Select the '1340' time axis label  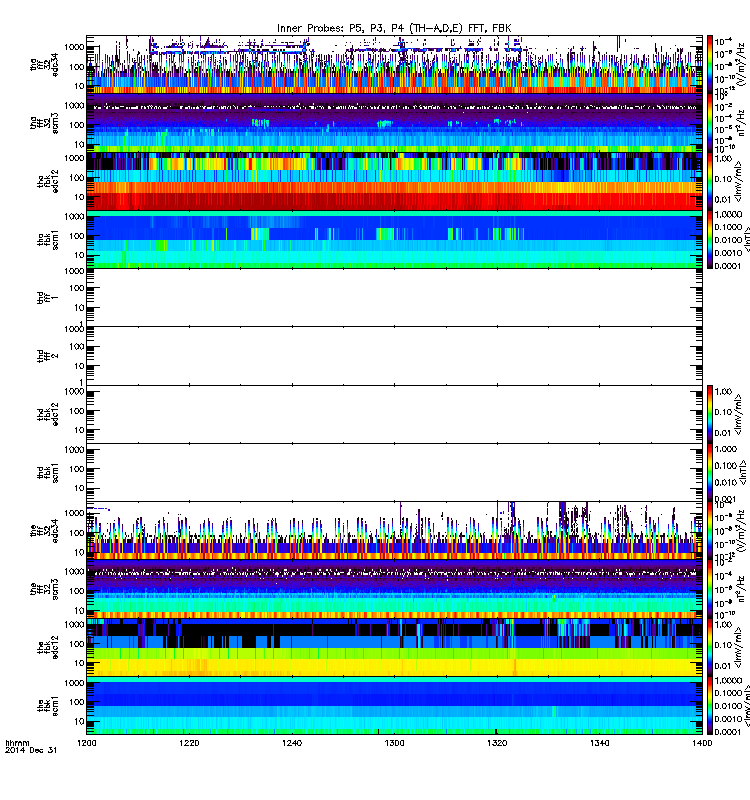point(599,743)
